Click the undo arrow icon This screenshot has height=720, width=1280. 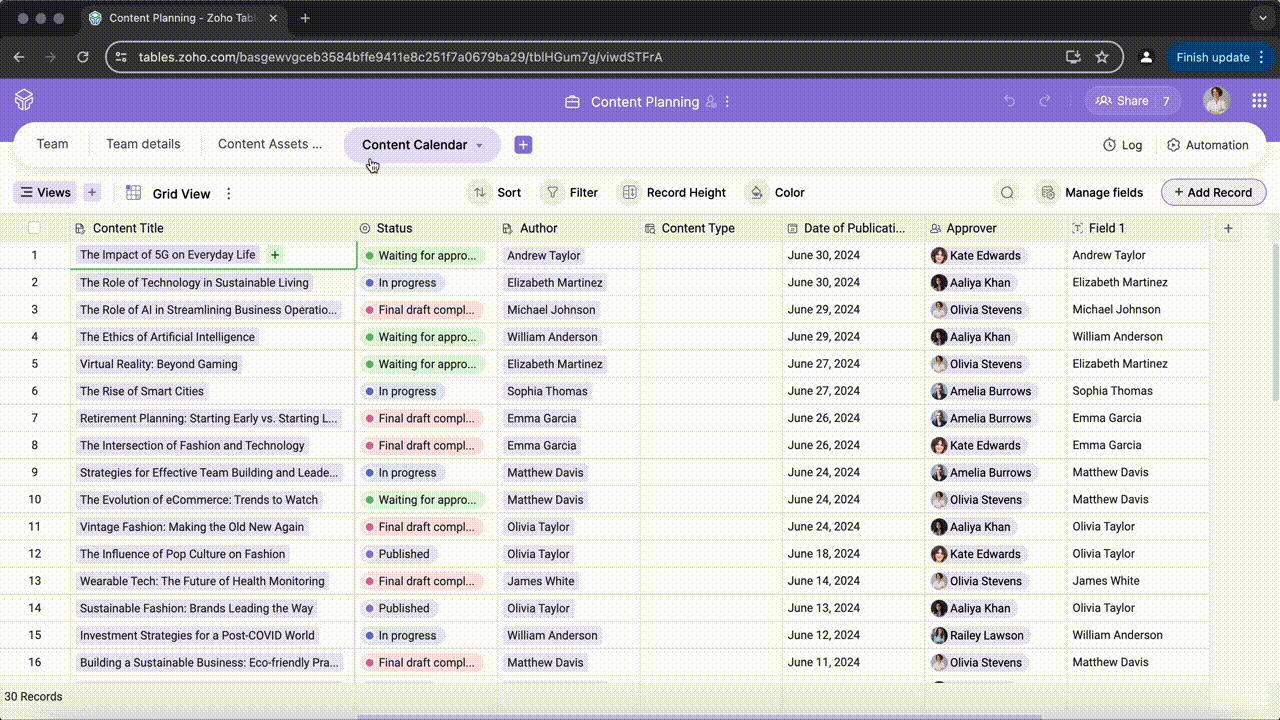point(1009,101)
